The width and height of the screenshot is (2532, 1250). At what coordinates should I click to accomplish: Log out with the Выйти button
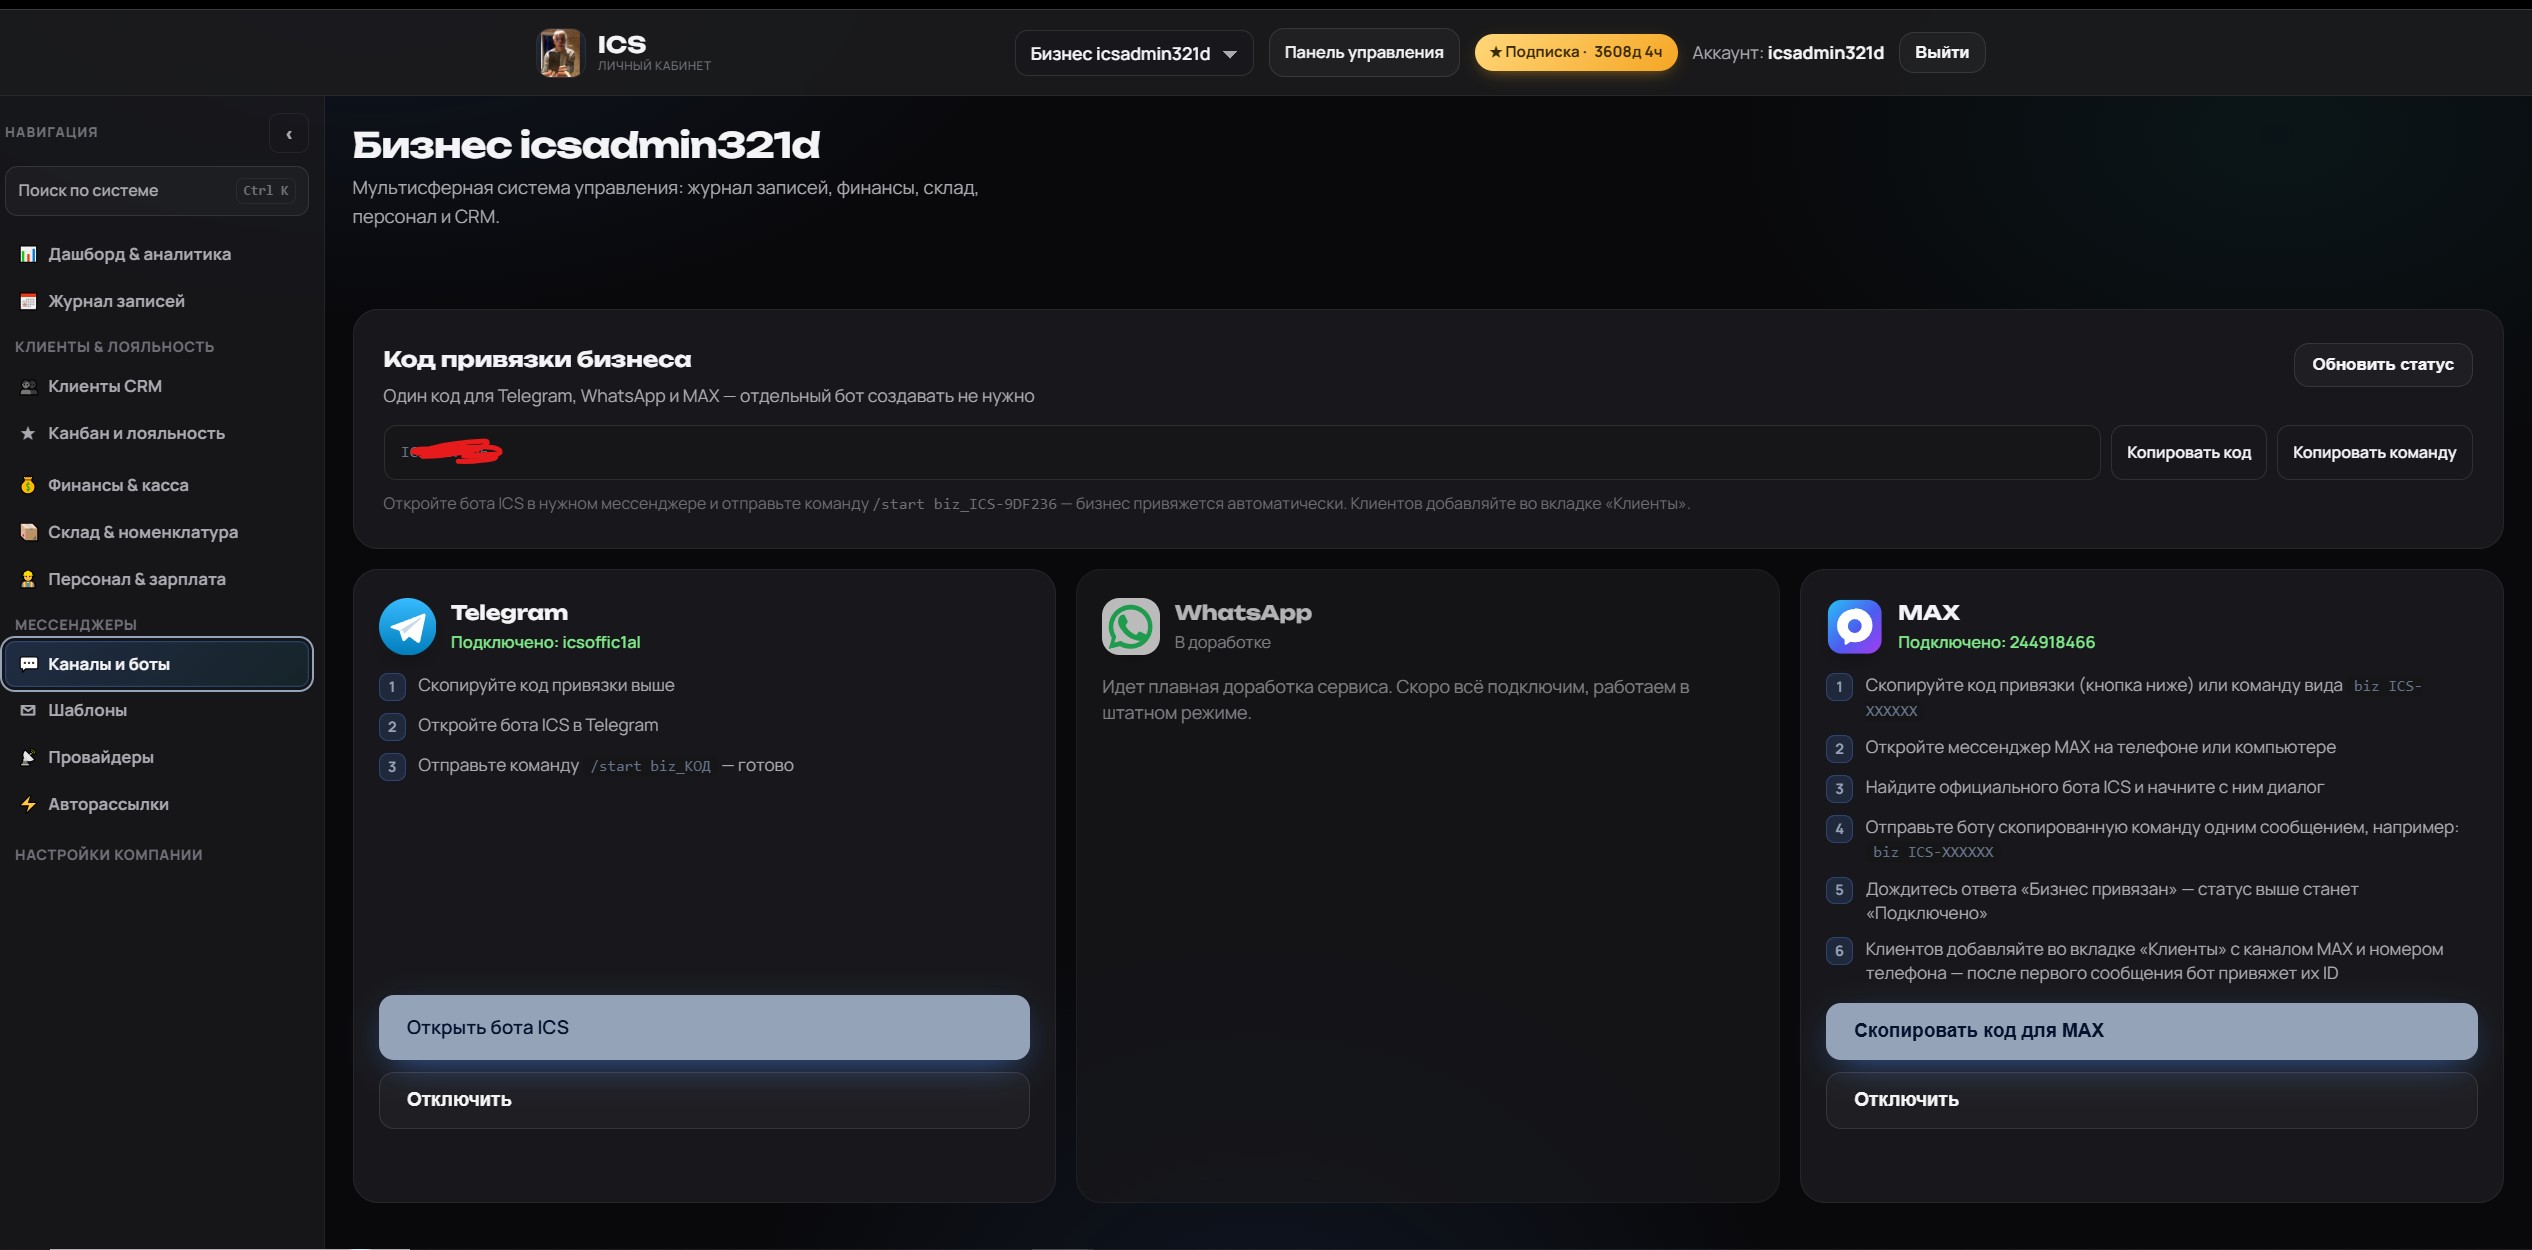[x=1941, y=53]
